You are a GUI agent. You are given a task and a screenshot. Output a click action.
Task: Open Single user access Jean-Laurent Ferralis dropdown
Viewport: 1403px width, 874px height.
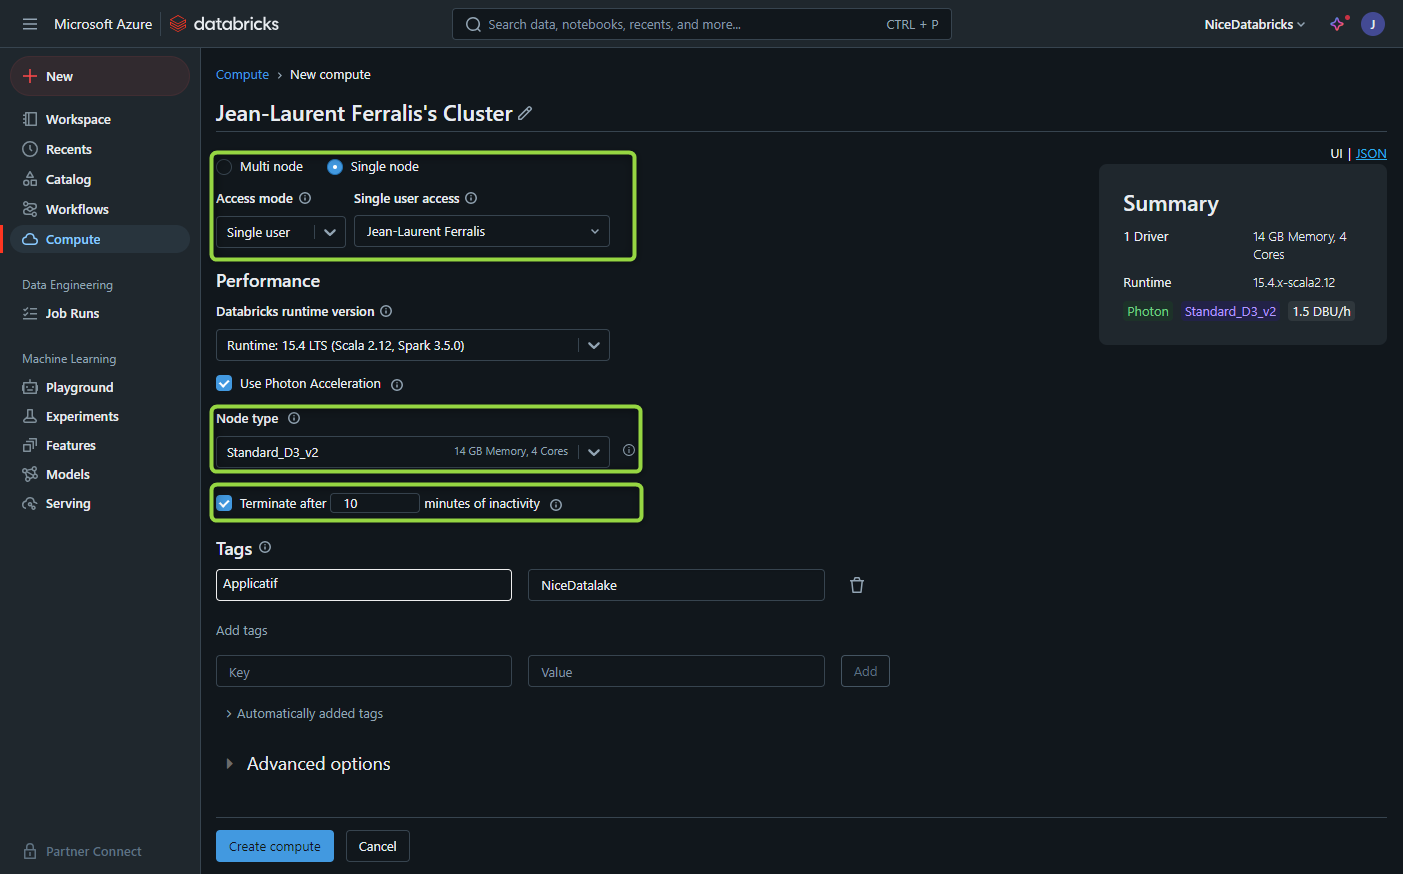coord(482,231)
